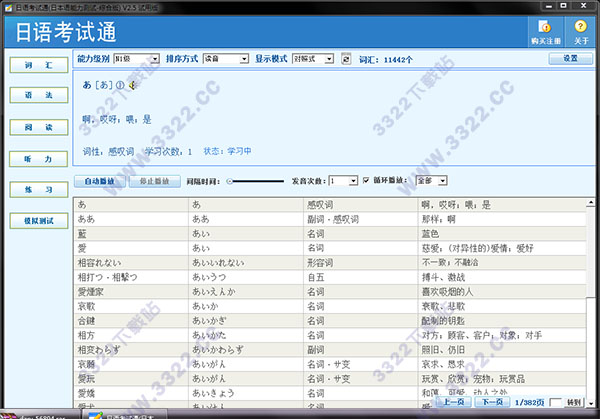
Task: Open the 模拟测试 mock test section
Action: (x=33, y=220)
